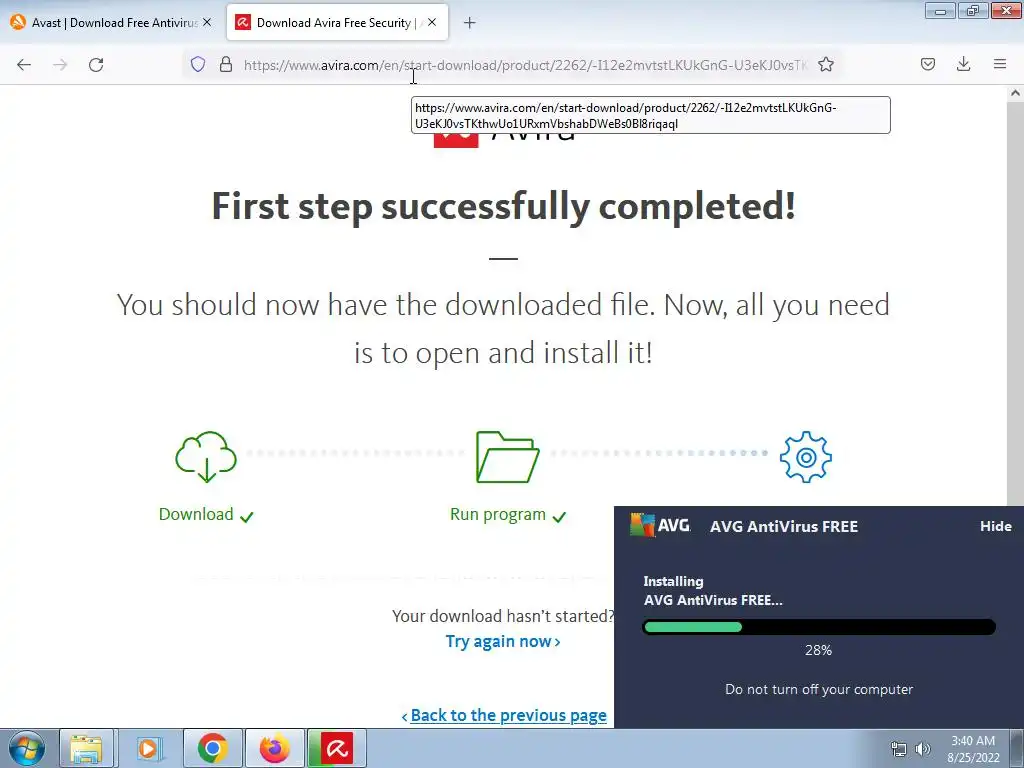
Task: Close the Avast Download Free Antivirus tab
Action: pyautogui.click(x=207, y=22)
